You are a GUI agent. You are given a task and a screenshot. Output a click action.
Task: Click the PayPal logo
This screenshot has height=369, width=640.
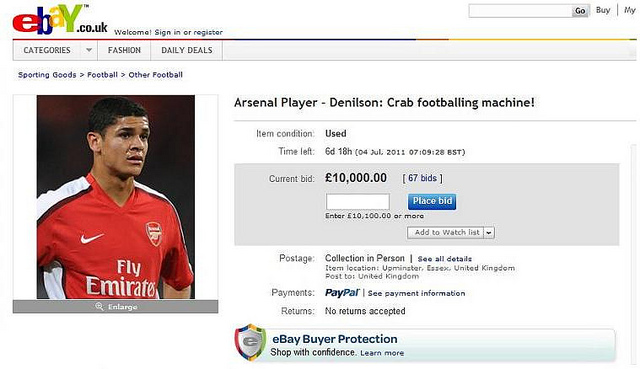342,293
